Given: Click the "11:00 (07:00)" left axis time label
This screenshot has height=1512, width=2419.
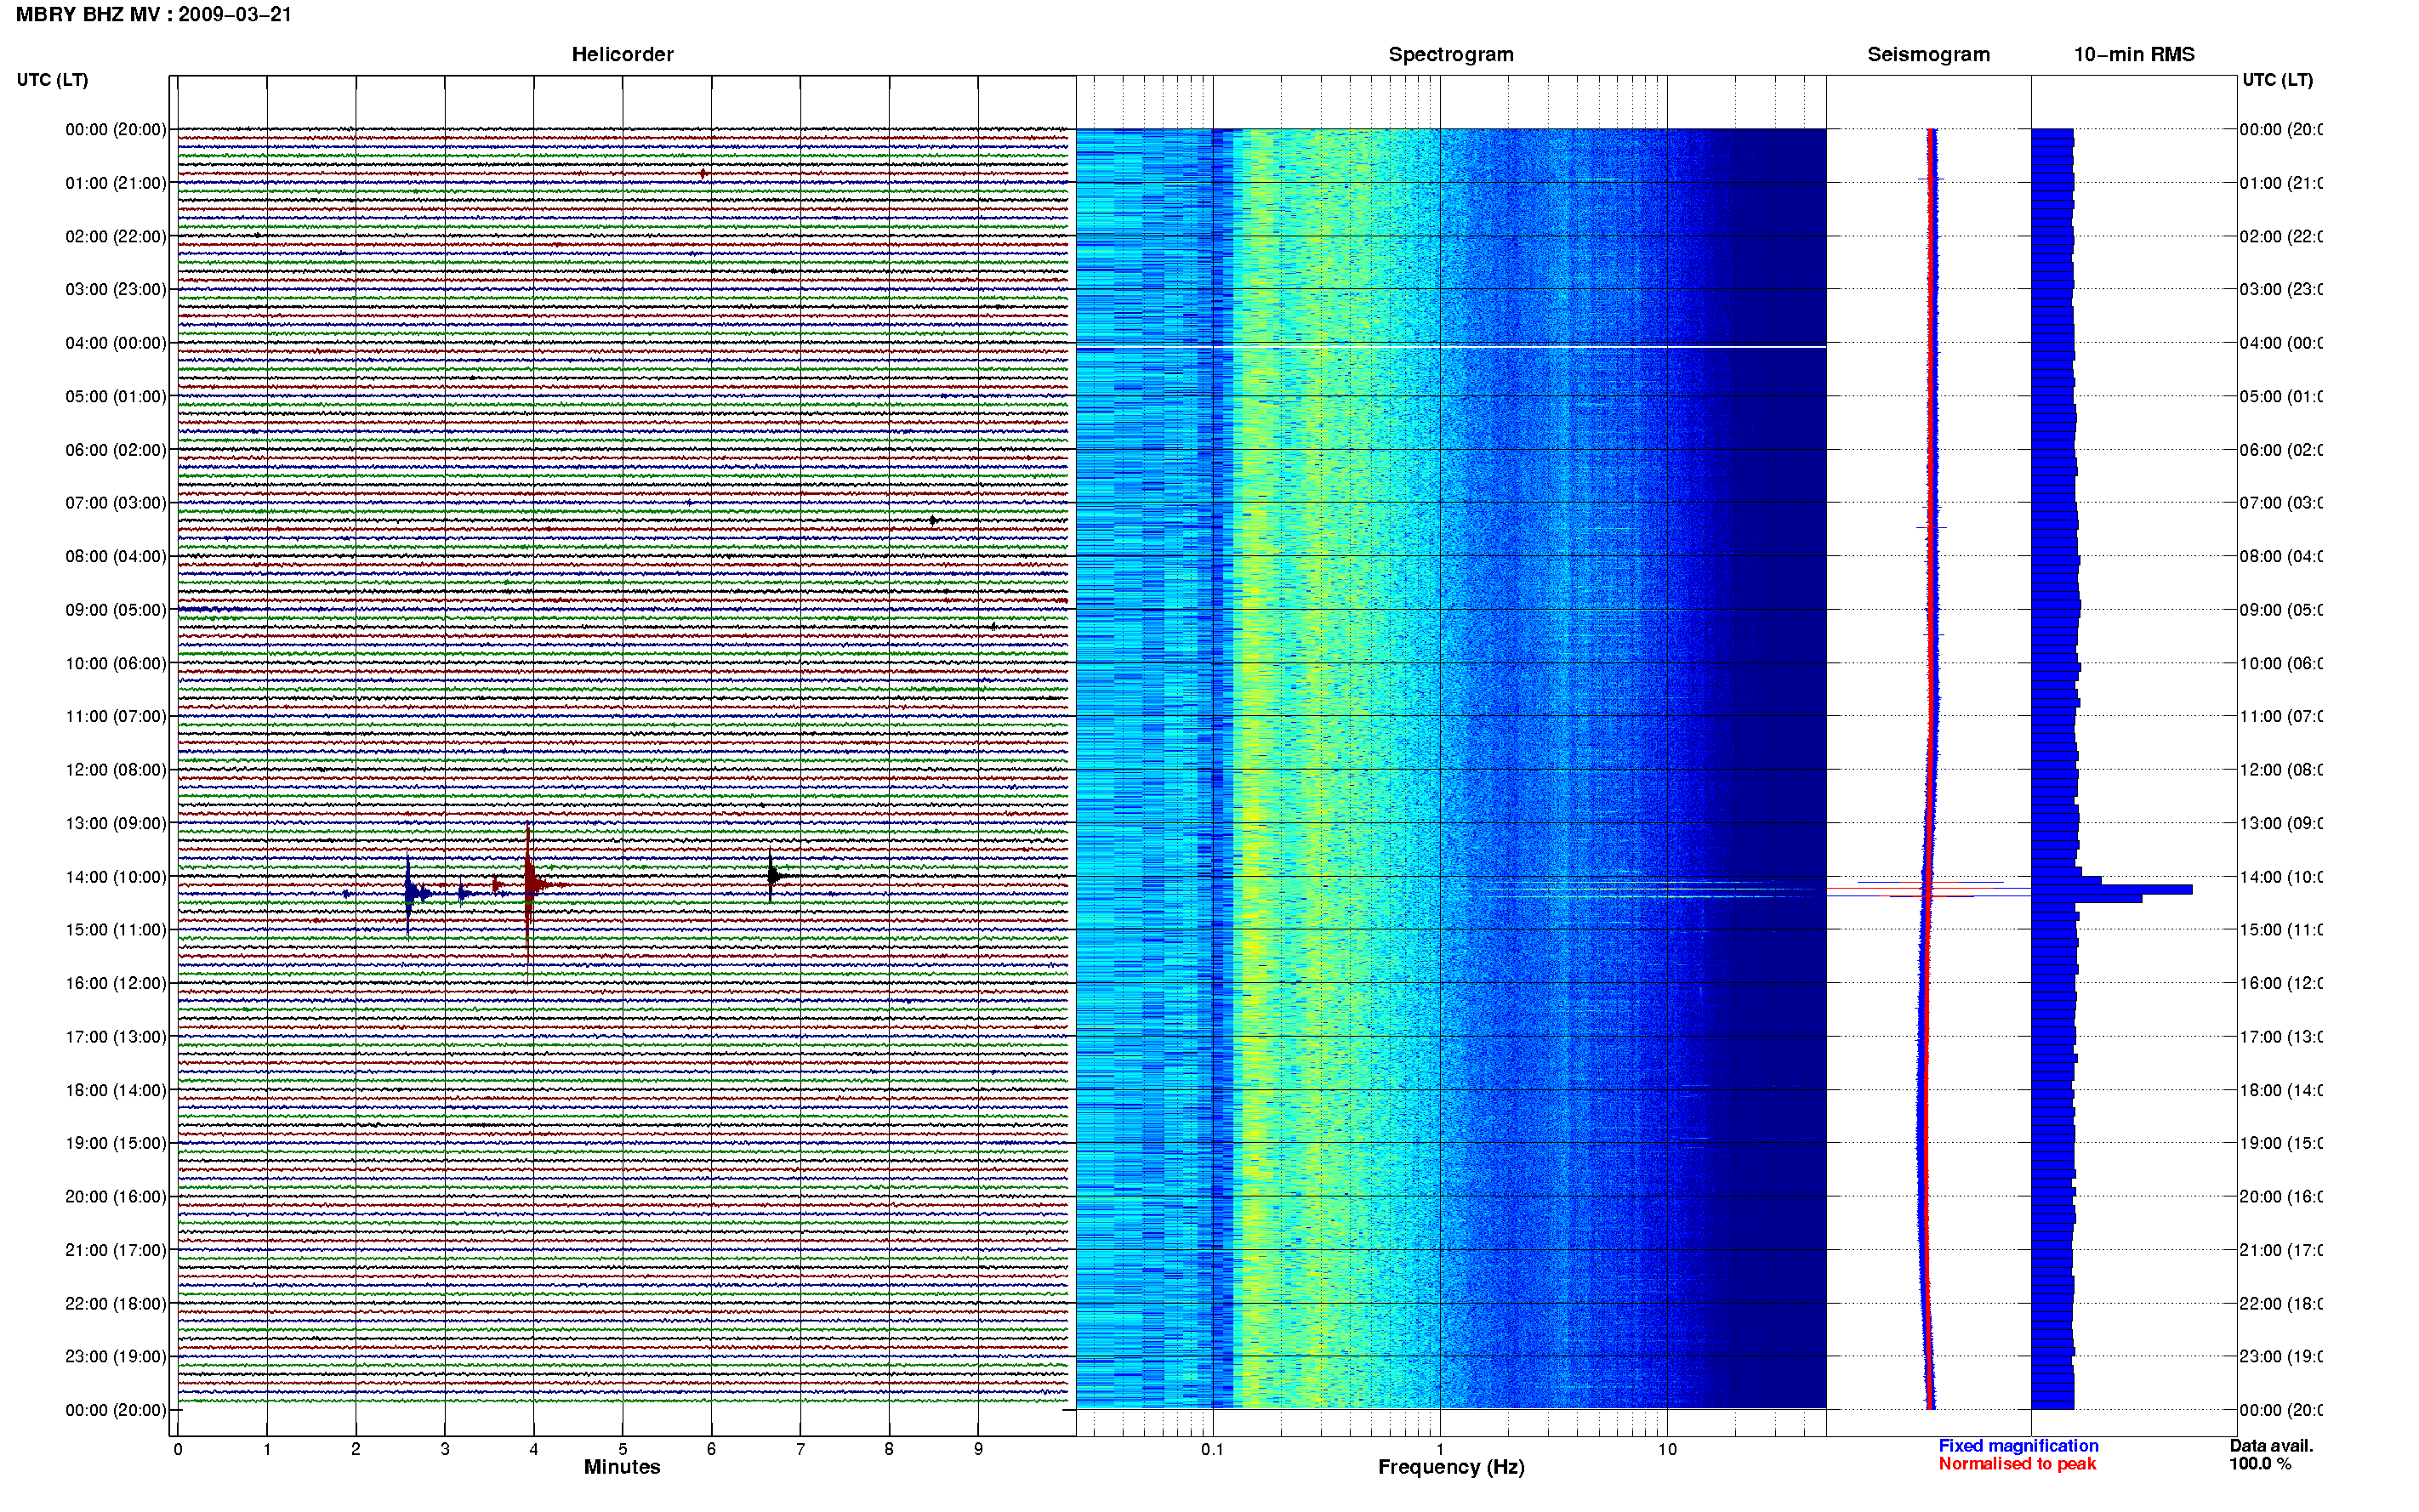Looking at the screenshot, I should click(116, 716).
